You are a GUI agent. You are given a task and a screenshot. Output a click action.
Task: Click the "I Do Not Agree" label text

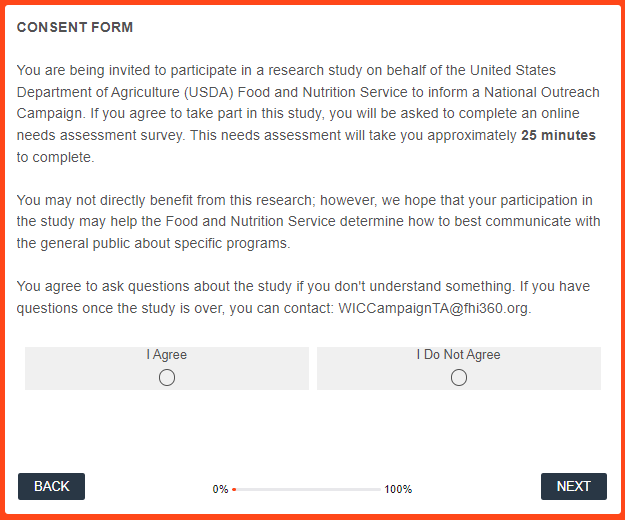[459, 355]
